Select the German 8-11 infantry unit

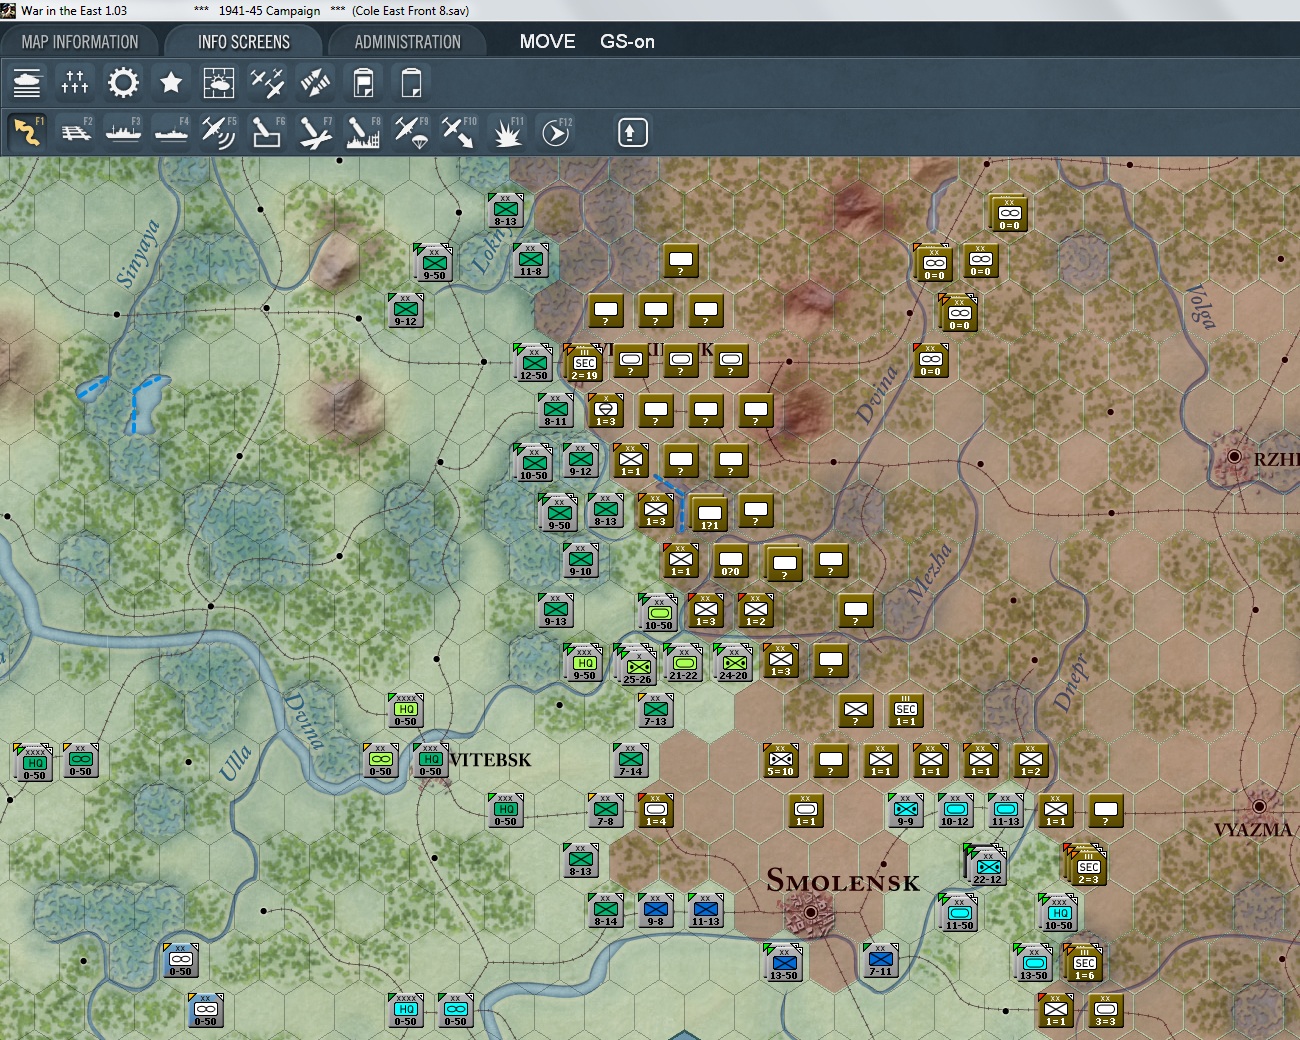coord(556,410)
